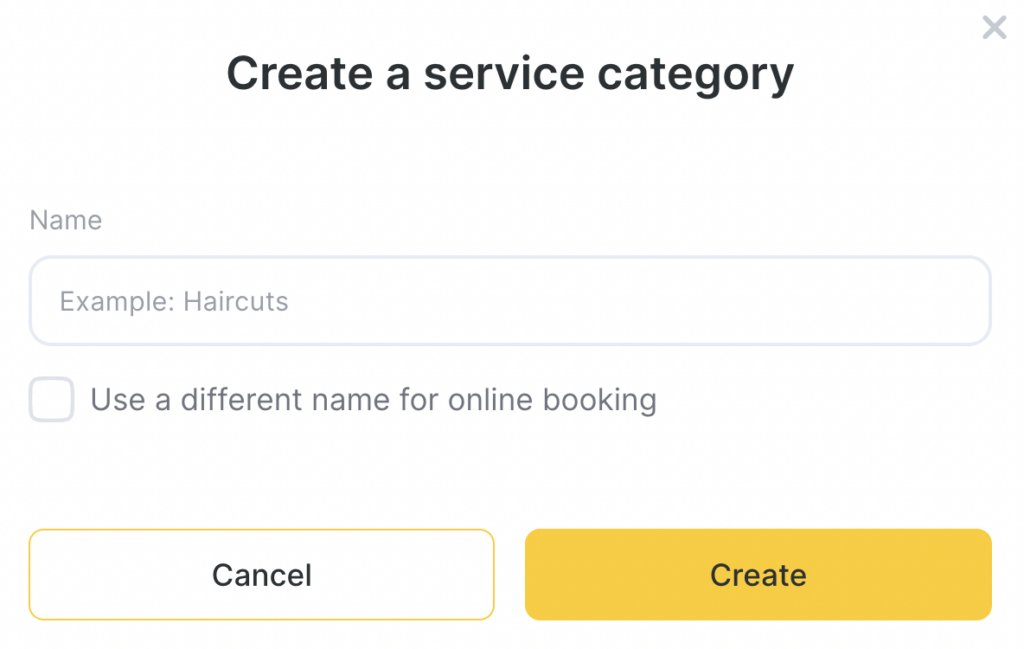Place the cursor in the category name box
The image size is (1024, 649).
[x=510, y=301]
